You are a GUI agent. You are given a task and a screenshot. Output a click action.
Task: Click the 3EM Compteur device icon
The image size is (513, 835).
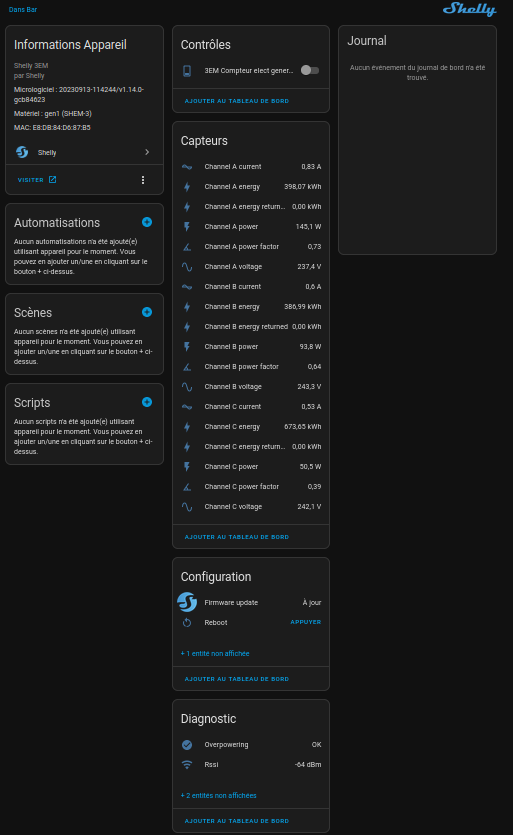click(187, 70)
